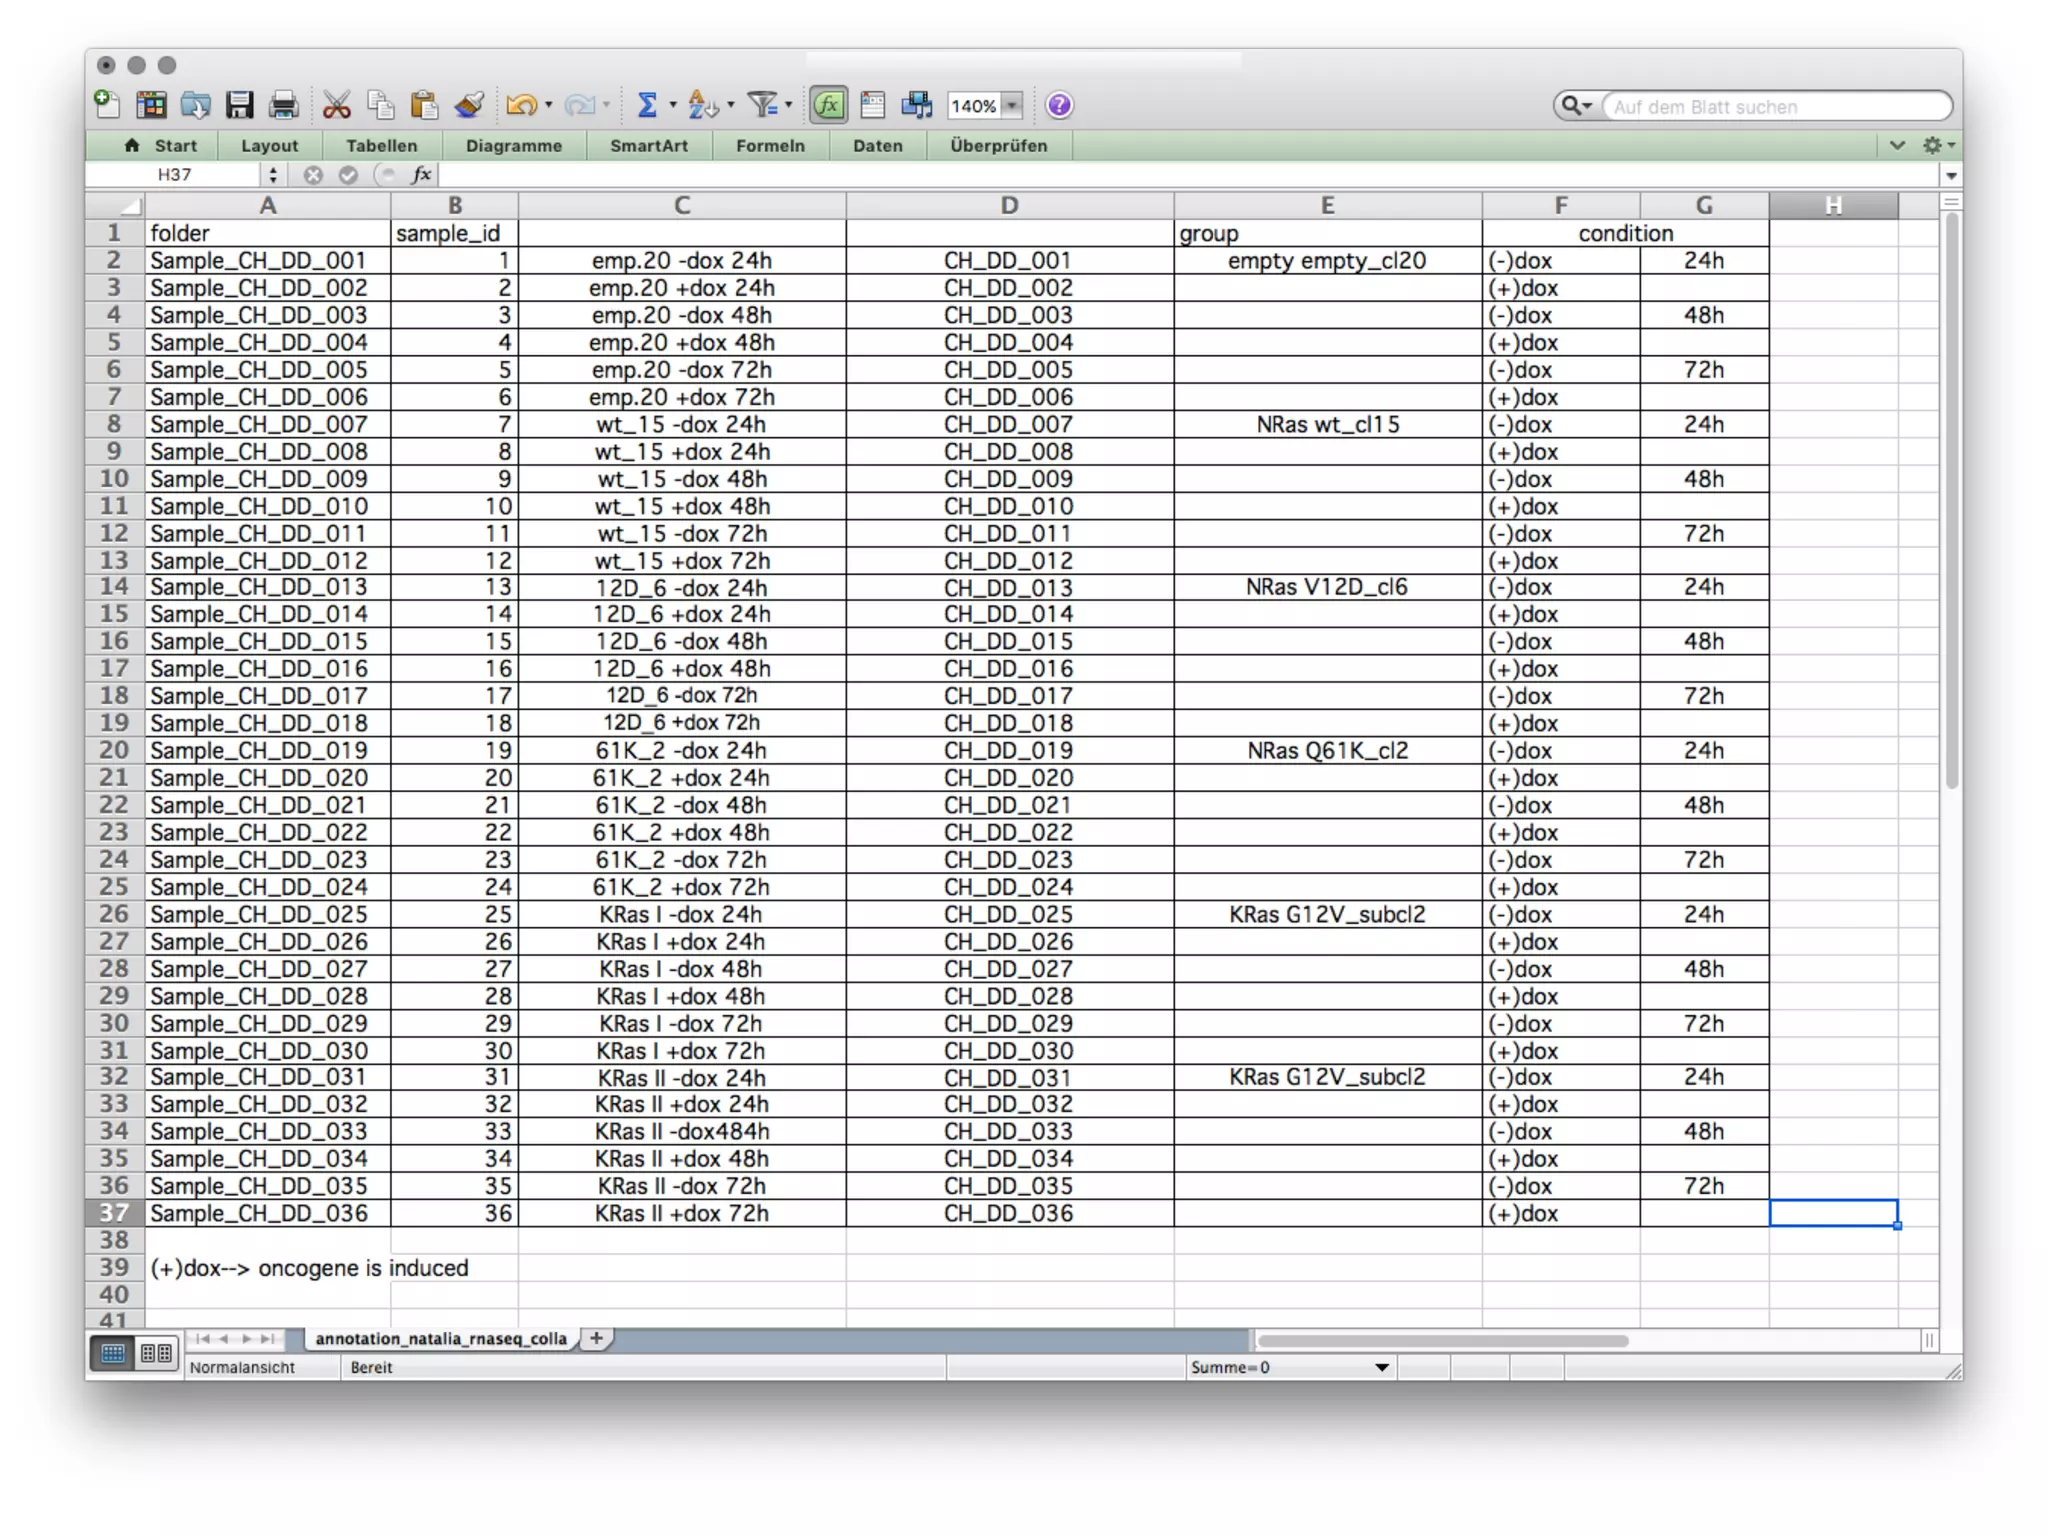Open the 140% zoom dropdown
The image size is (2048, 1536).
(x=1013, y=106)
